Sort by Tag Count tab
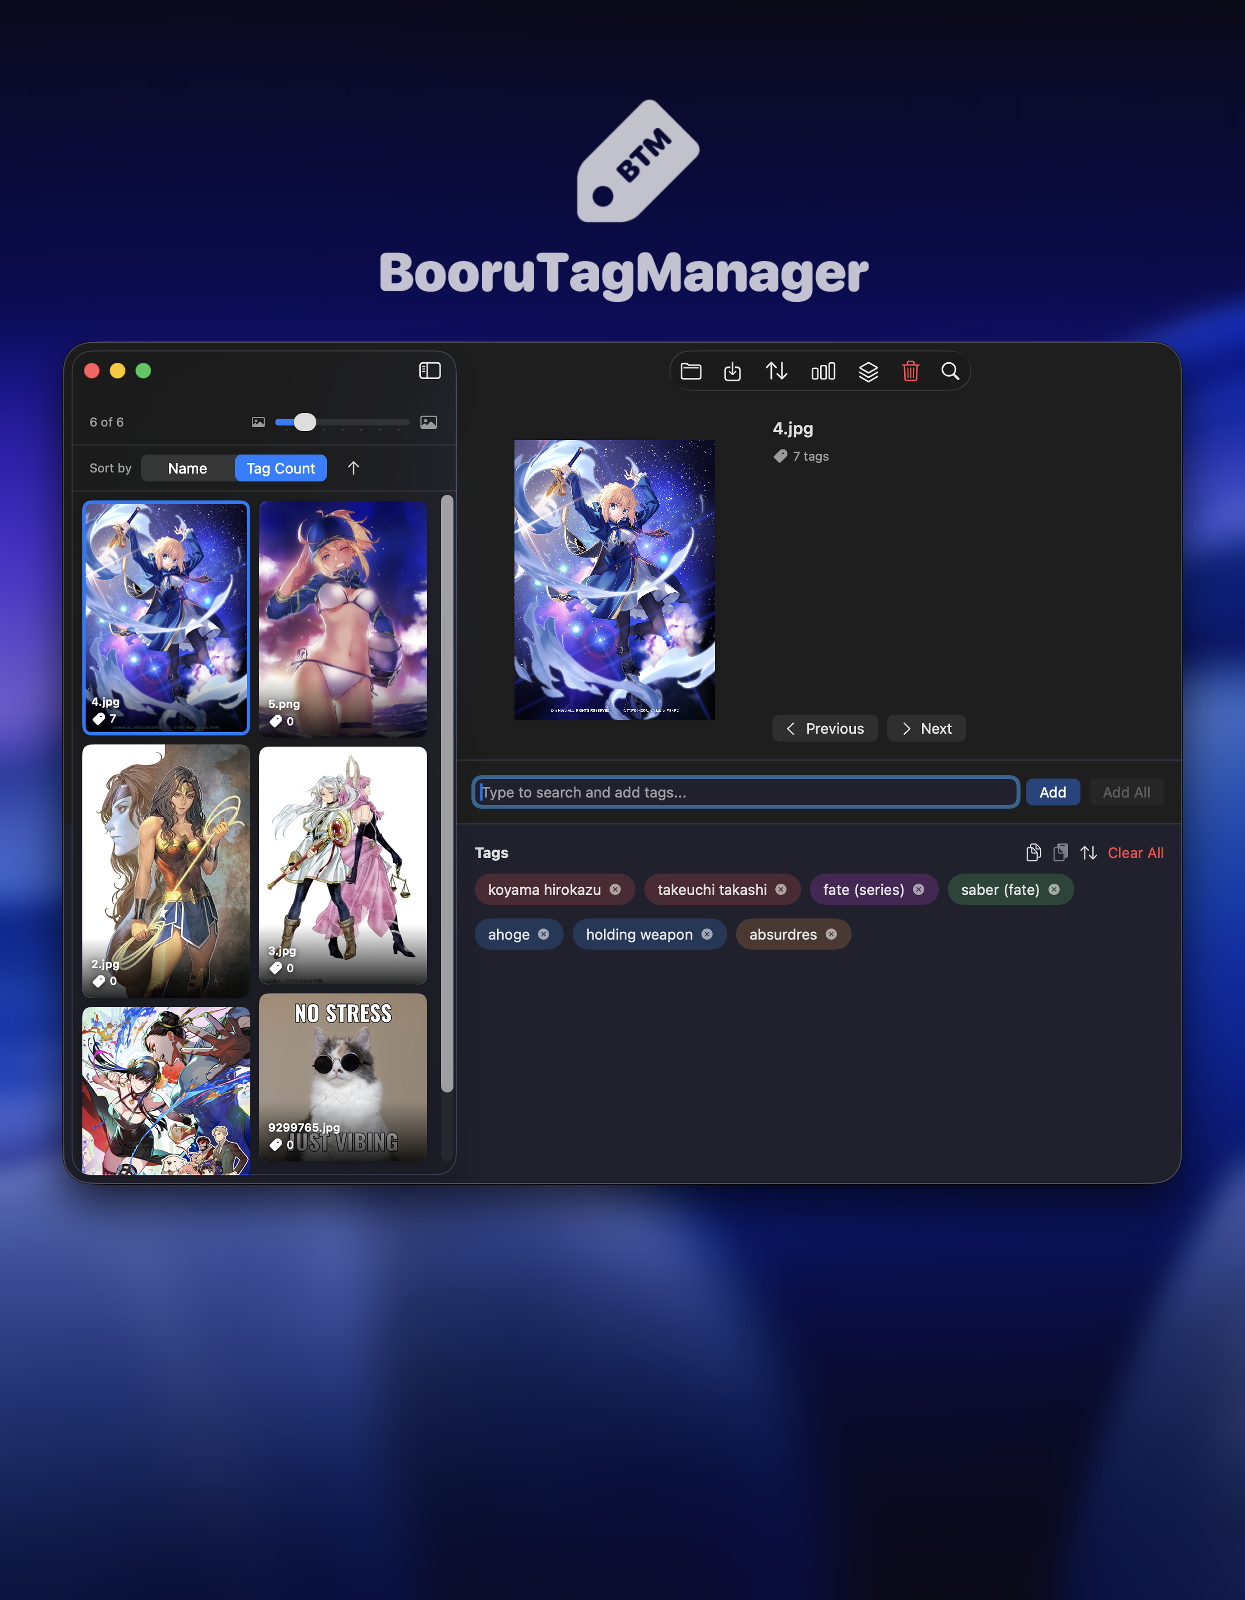 tap(281, 468)
